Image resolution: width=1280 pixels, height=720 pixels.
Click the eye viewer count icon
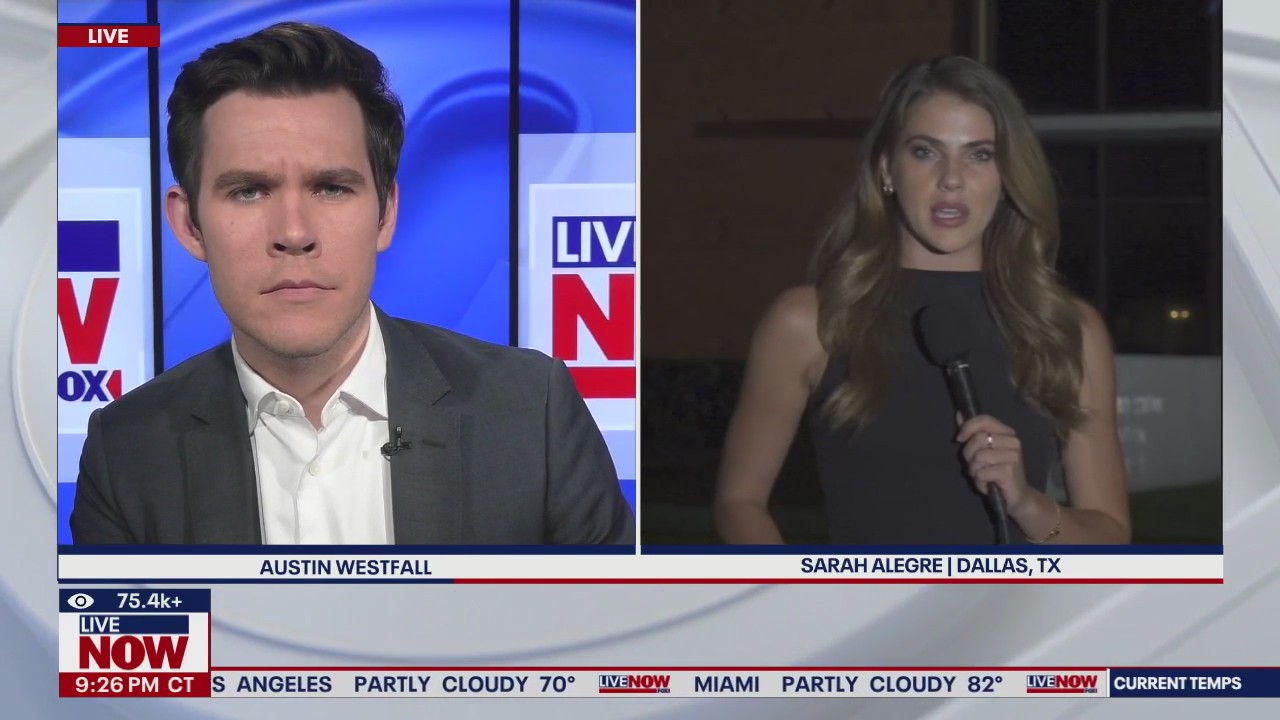pos(81,601)
